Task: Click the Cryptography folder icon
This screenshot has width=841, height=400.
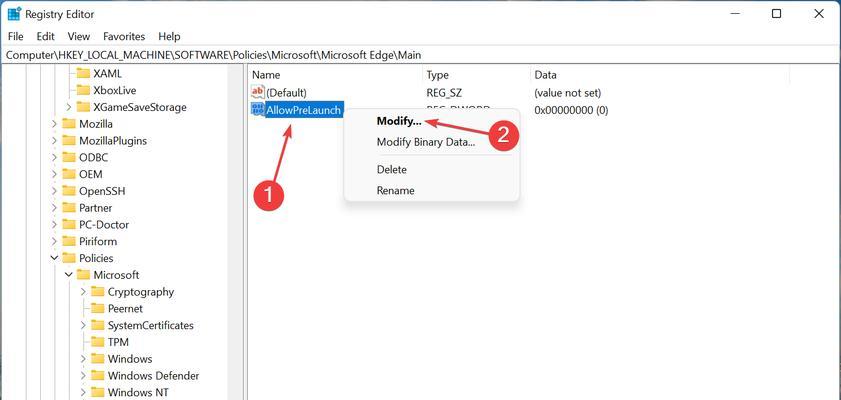Action: 97,292
